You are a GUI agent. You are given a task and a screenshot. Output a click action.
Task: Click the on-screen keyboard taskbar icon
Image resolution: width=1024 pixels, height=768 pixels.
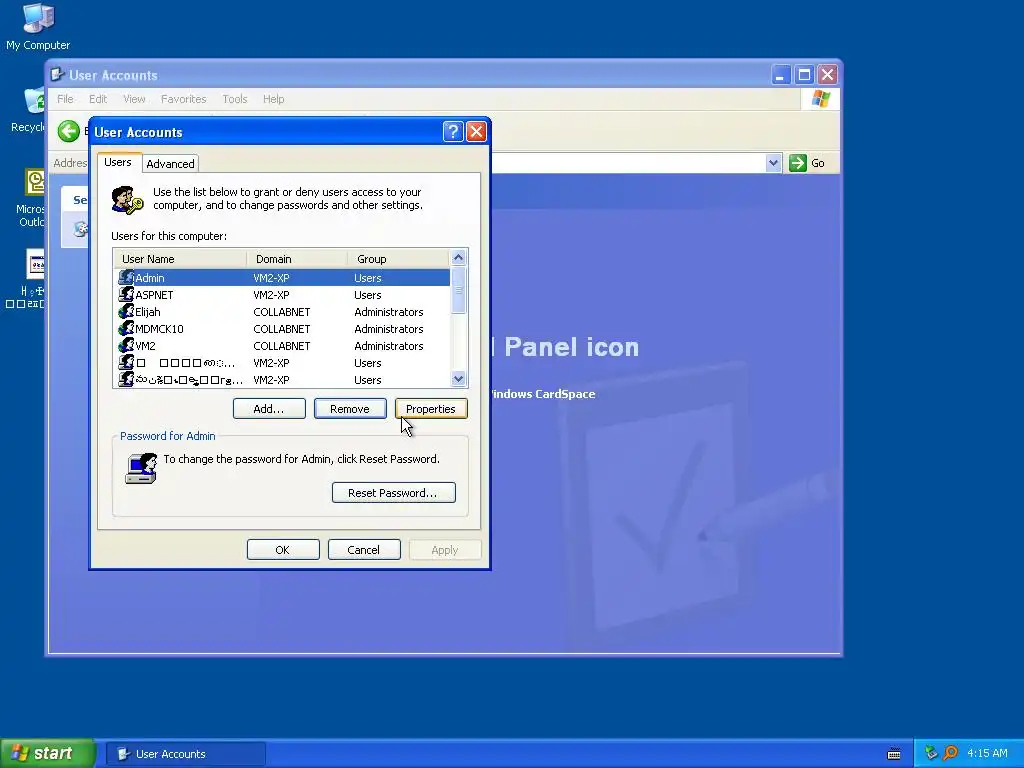click(x=894, y=754)
